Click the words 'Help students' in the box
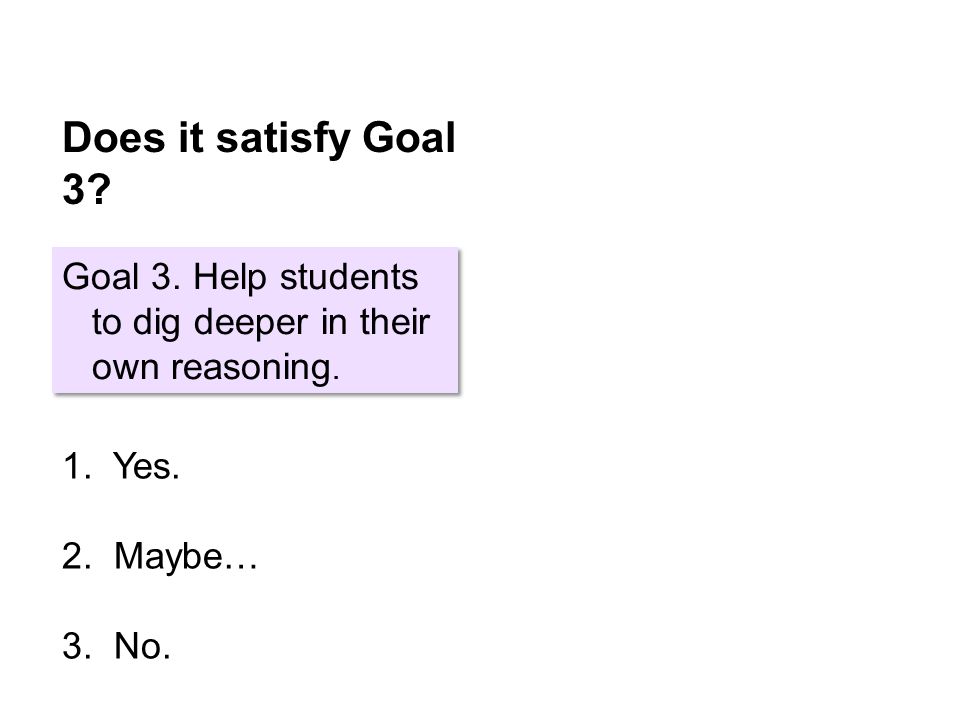Image resolution: width=960 pixels, height=720 pixels. (306, 277)
